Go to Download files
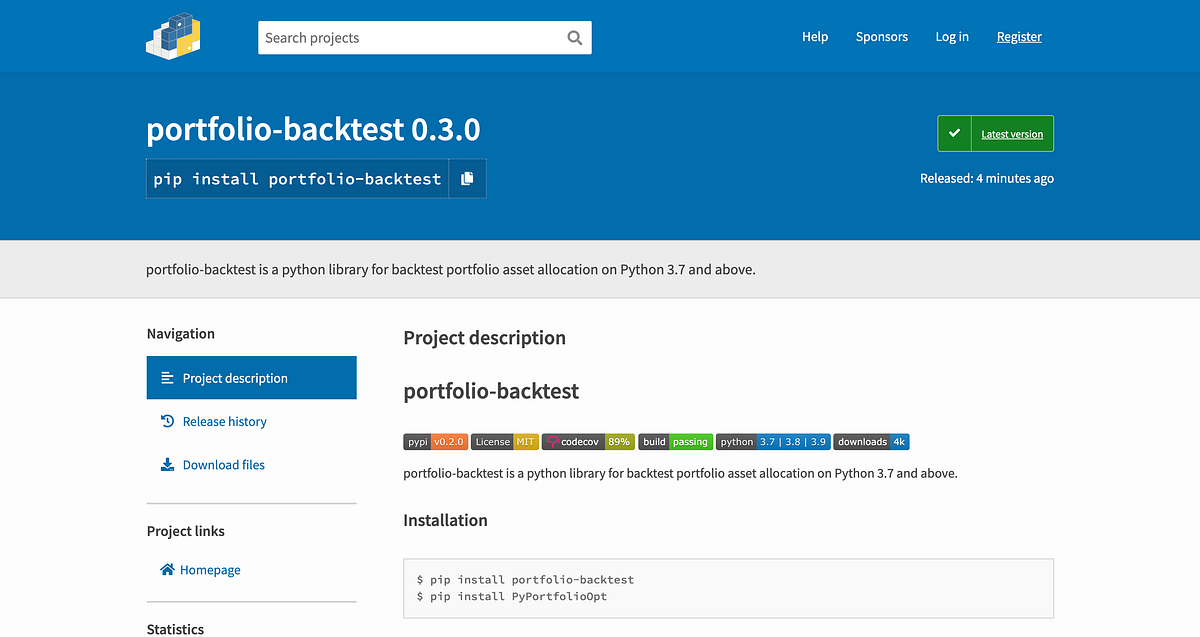 224,464
